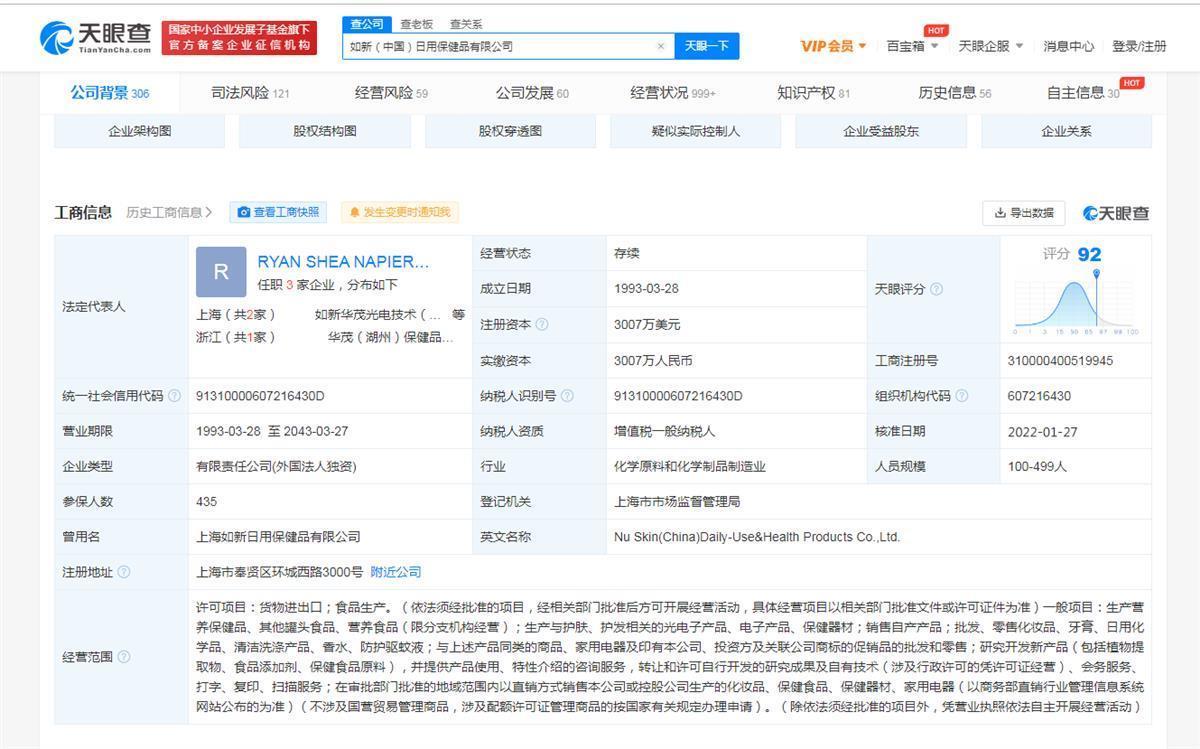This screenshot has height=749, width=1200.
Task: Open 企业架构图 section
Action: coord(139,131)
